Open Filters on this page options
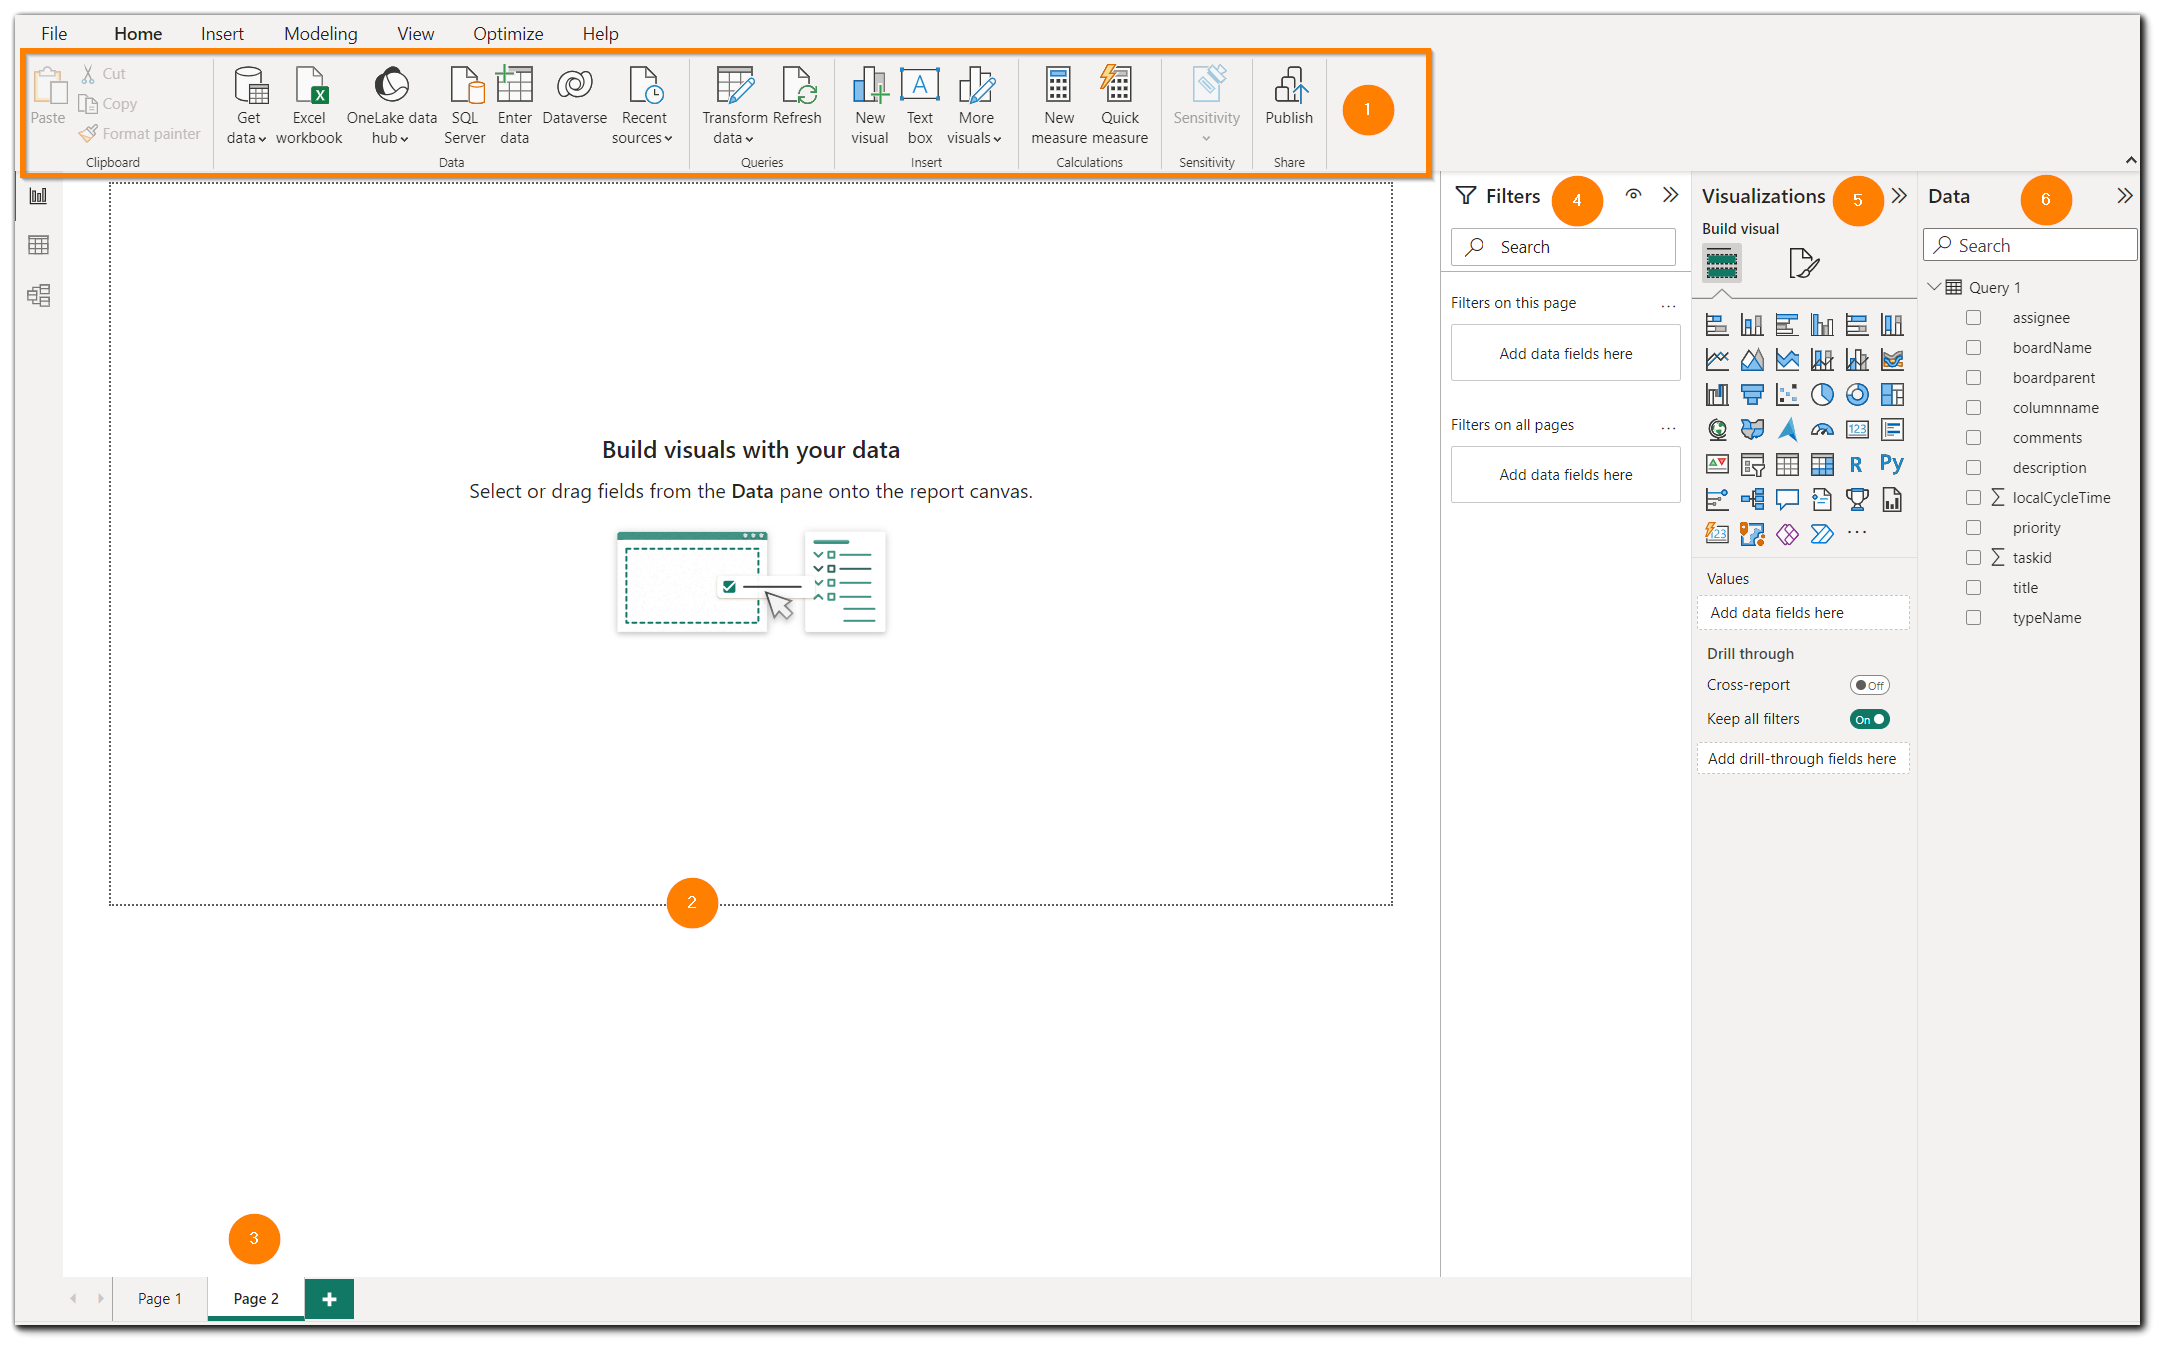Image resolution: width=2167 pixels, height=1352 pixels. pos(1668,305)
